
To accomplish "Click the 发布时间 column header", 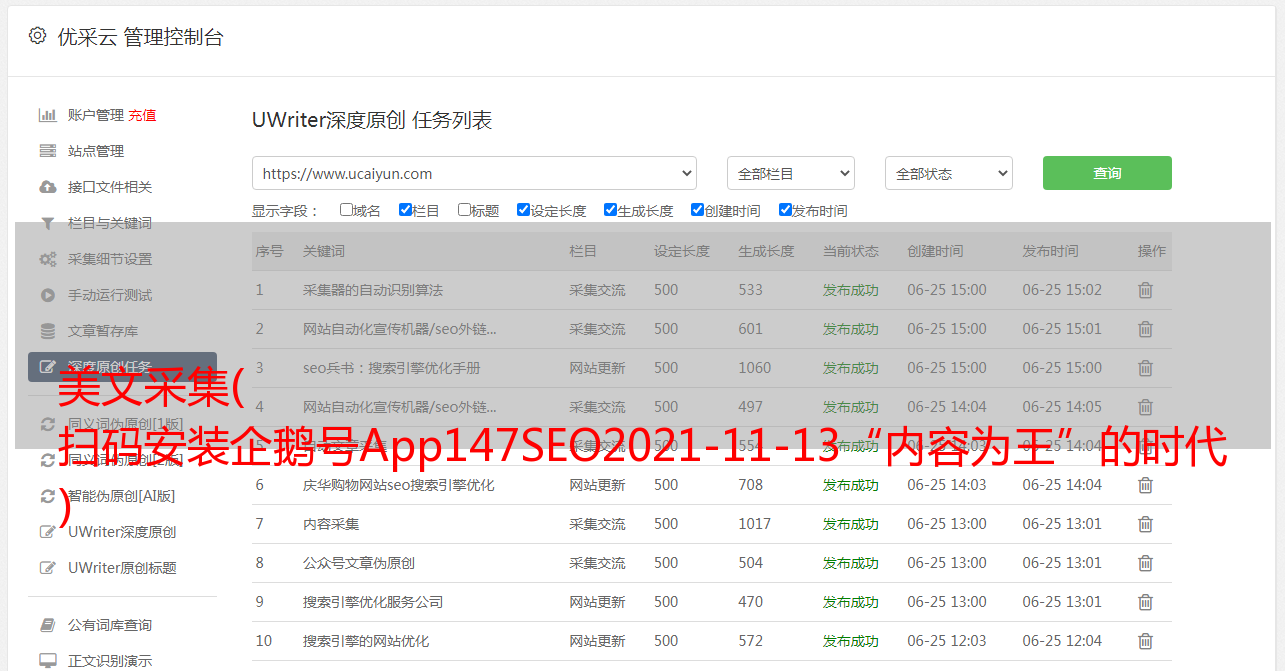I will [x=1050, y=251].
